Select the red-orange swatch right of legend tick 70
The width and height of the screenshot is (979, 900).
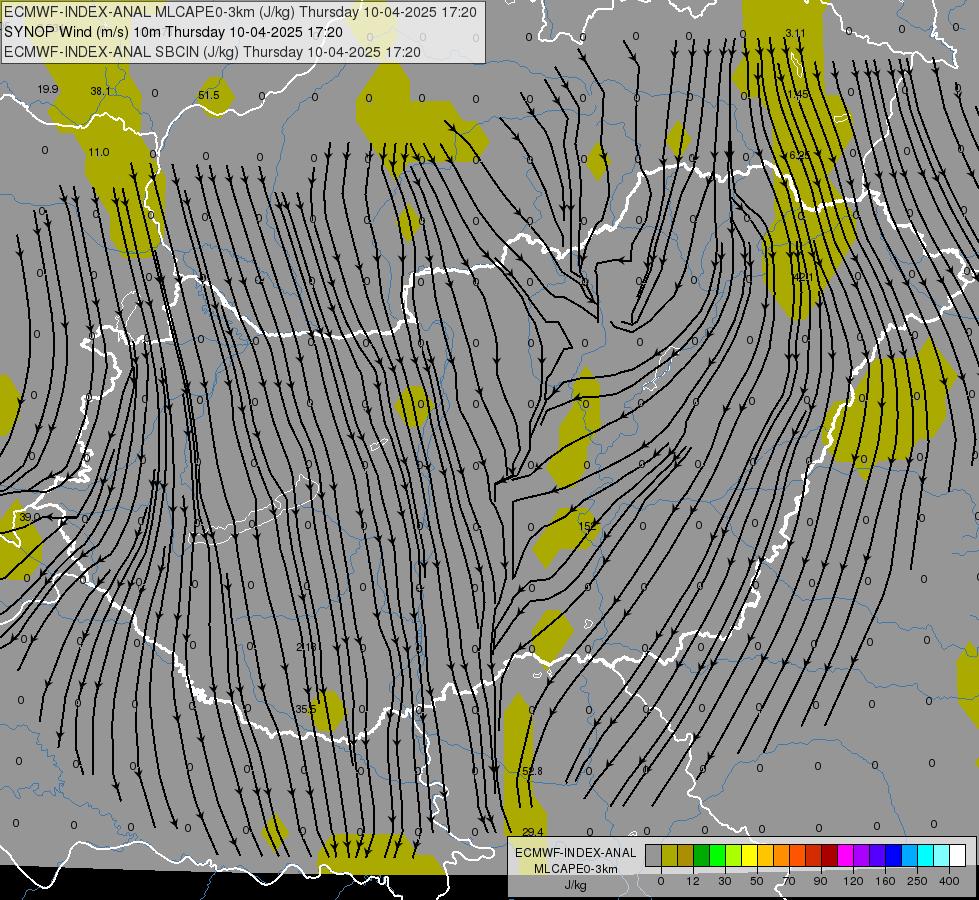tap(798, 855)
